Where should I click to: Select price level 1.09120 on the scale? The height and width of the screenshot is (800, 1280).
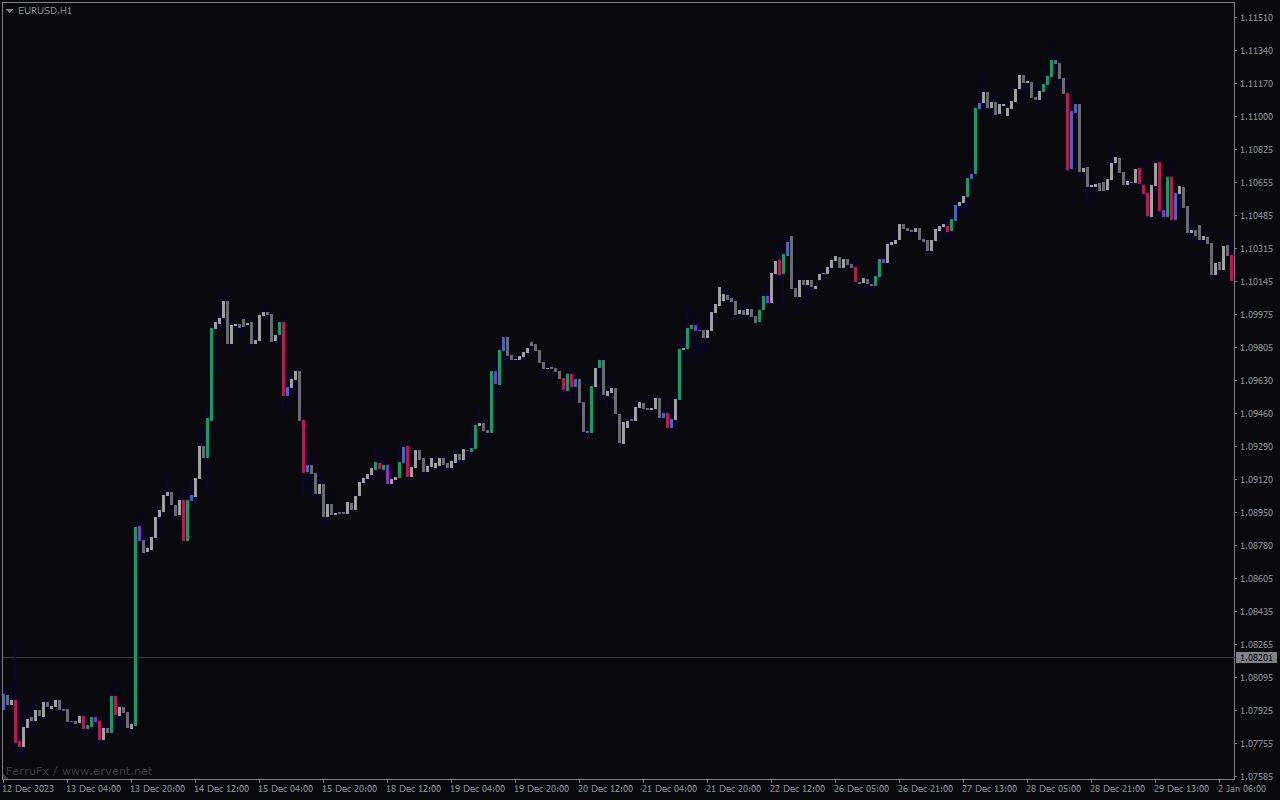coord(1256,479)
